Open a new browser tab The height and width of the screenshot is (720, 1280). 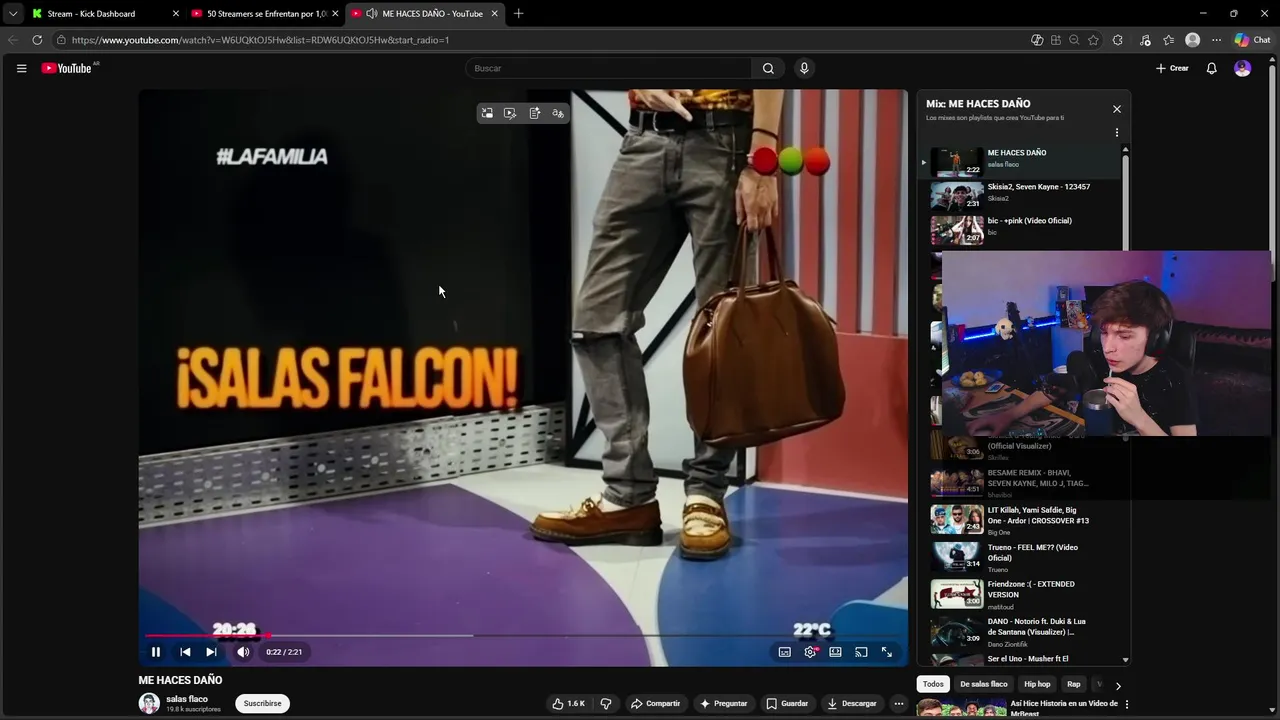(x=518, y=14)
